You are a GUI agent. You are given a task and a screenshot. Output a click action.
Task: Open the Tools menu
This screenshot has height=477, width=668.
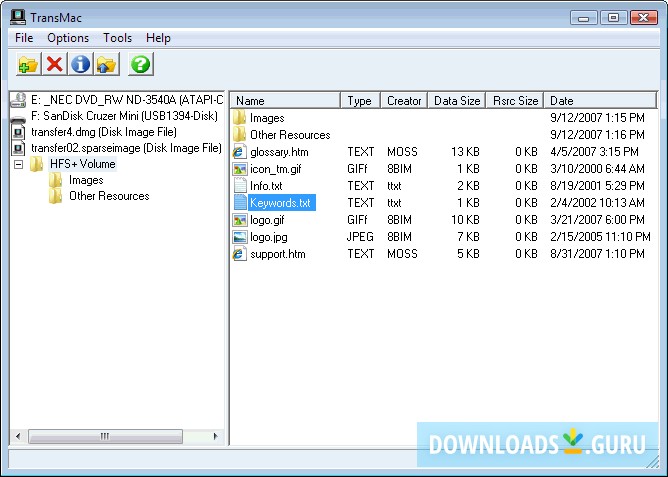[x=118, y=38]
